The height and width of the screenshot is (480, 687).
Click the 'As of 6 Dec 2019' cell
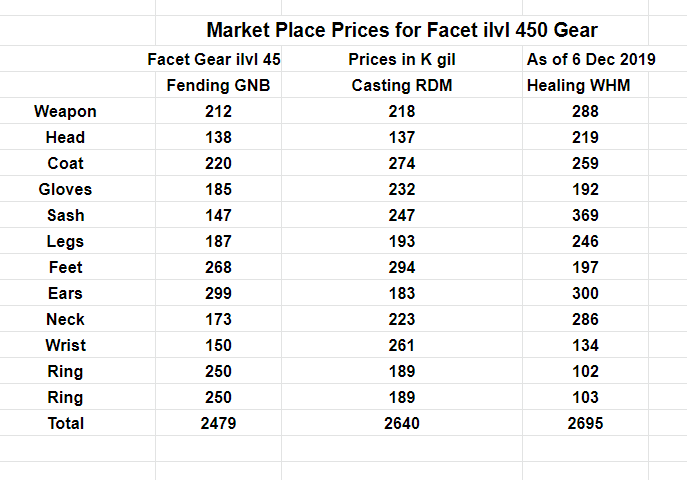point(591,60)
